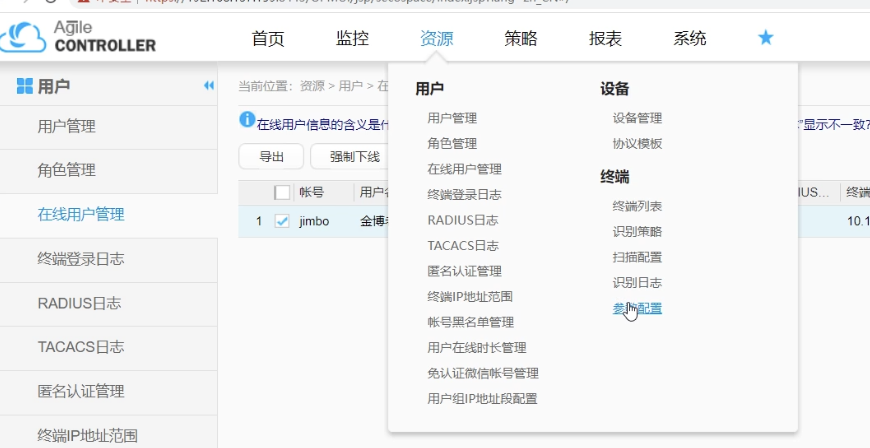Choose 用户管理 in the dropdown menu
Image resolution: width=870 pixels, height=448 pixels.
pos(452,118)
